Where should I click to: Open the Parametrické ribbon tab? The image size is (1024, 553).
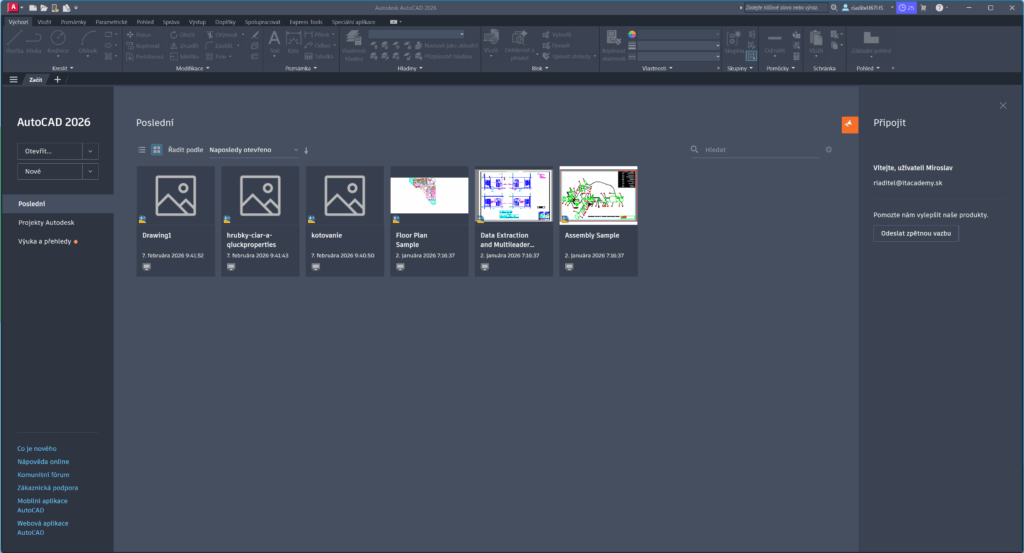pyautogui.click(x=111, y=22)
